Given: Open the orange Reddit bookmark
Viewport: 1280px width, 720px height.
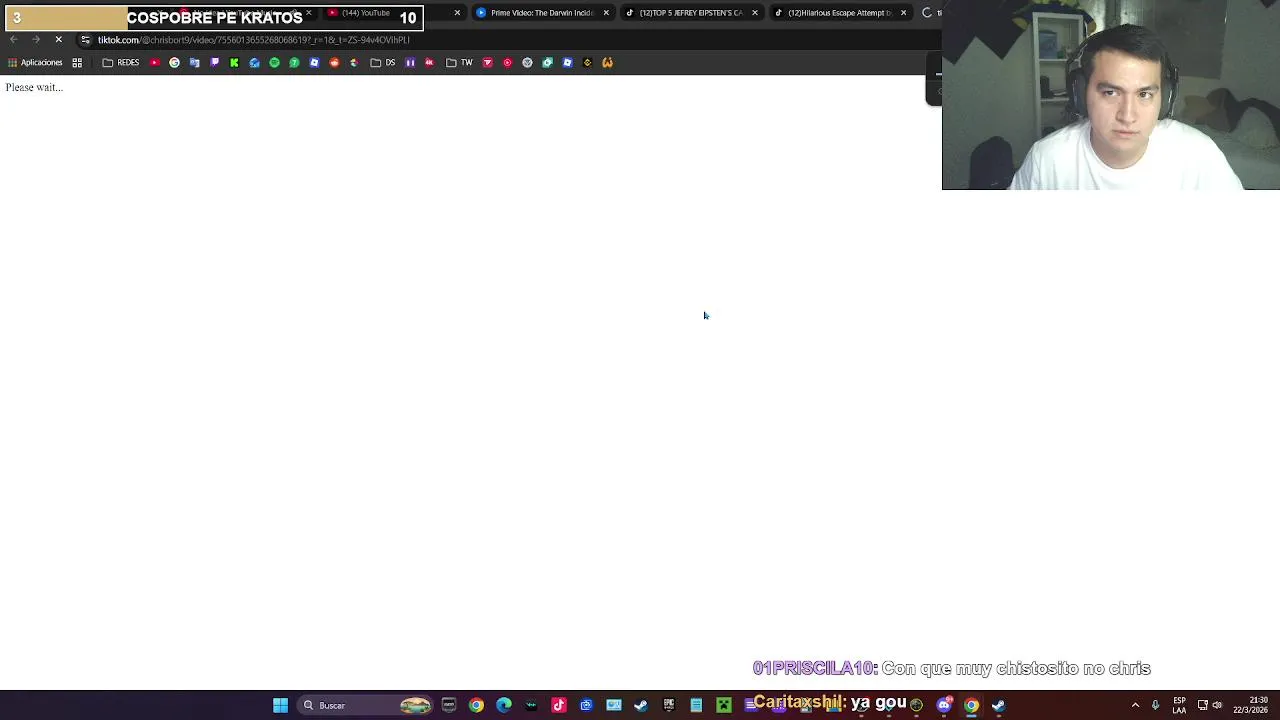Looking at the screenshot, I should tap(334, 63).
